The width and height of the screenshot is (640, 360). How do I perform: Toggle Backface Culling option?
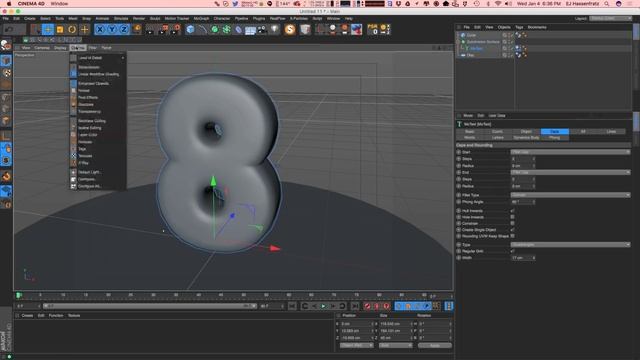click(98, 121)
